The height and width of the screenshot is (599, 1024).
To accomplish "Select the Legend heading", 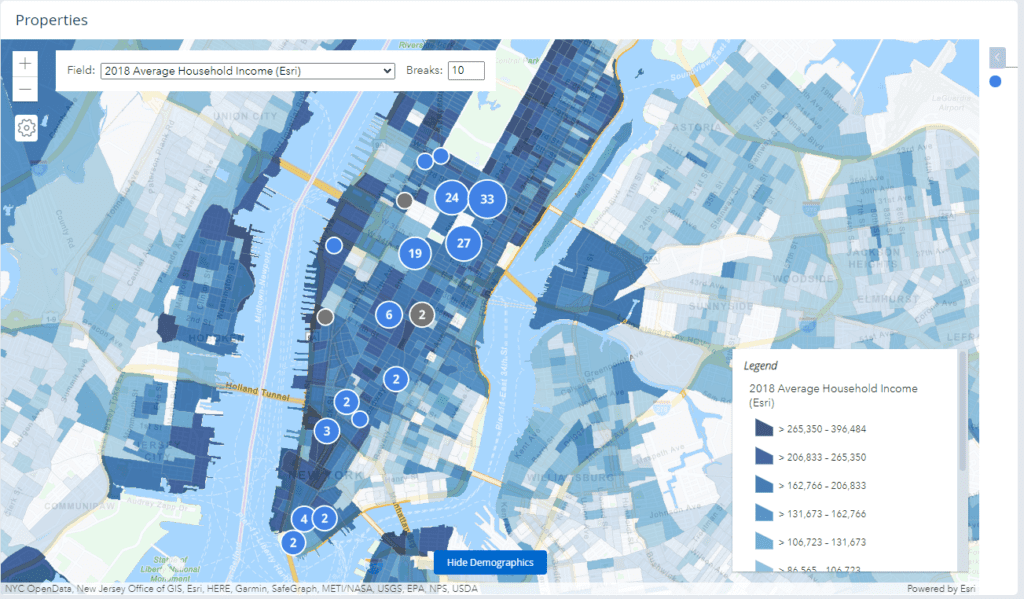I will click(x=761, y=364).
